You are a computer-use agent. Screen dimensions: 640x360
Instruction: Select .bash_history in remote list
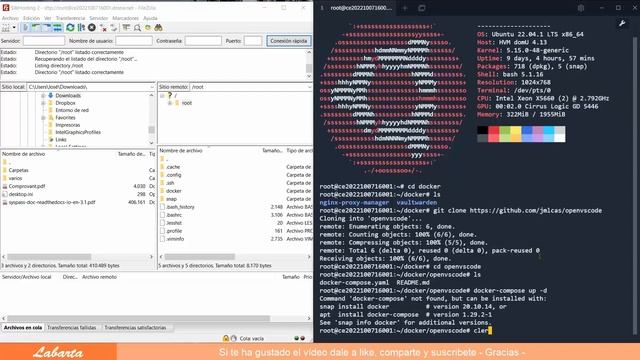point(180,207)
